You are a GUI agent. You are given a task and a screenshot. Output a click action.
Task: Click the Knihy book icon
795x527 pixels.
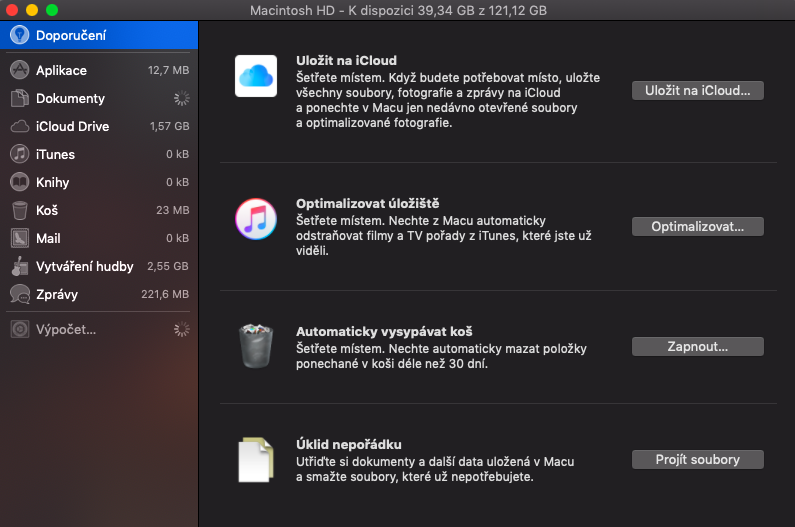pyautogui.click(x=19, y=182)
